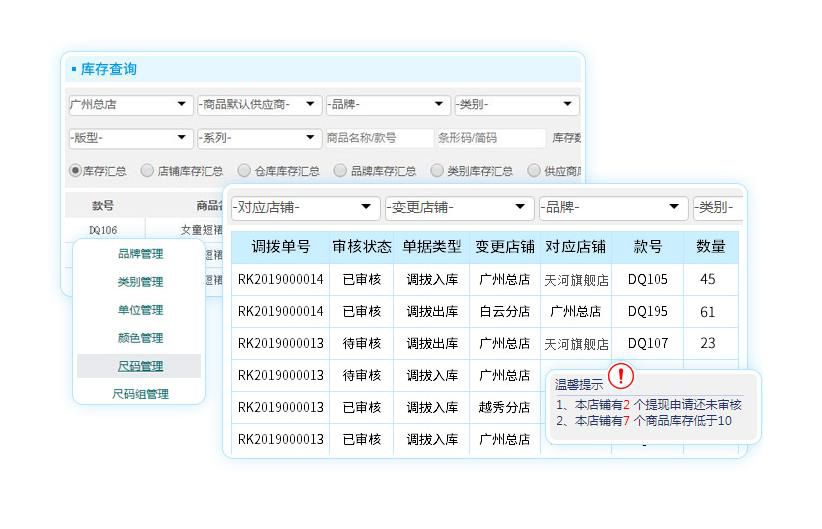Click the 款号 column header in transfer table
The width and height of the screenshot is (822, 529).
pyautogui.click(x=648, y=247)
